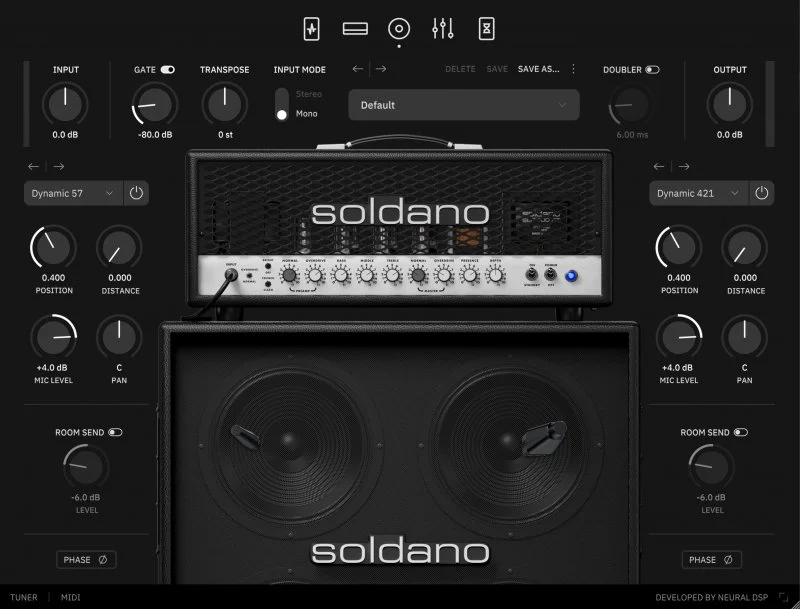Select Mono input mode
This screenshot has width=800, height=609.
(306, 114)
